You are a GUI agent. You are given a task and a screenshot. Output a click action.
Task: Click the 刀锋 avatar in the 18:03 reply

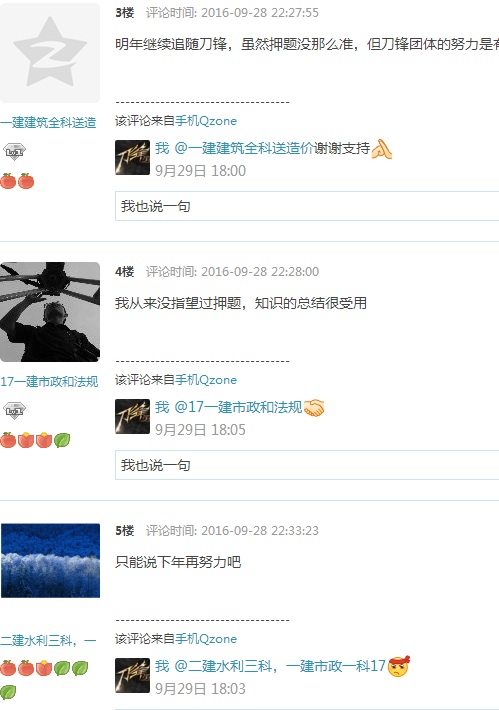(132, 676)
